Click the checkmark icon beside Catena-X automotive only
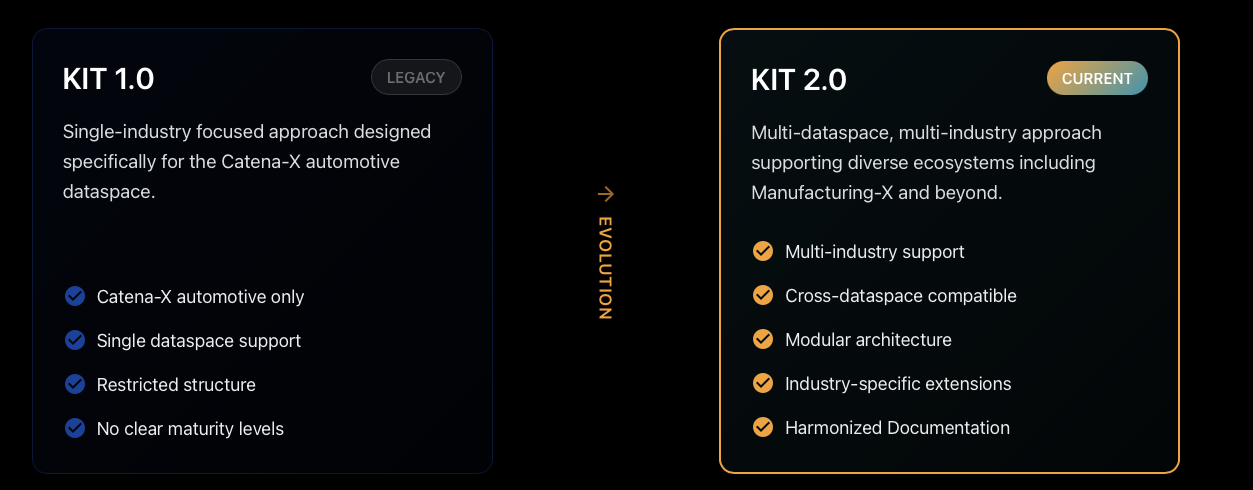The width and height of the screenshot is (1253, 490). [x=75, y=296]
